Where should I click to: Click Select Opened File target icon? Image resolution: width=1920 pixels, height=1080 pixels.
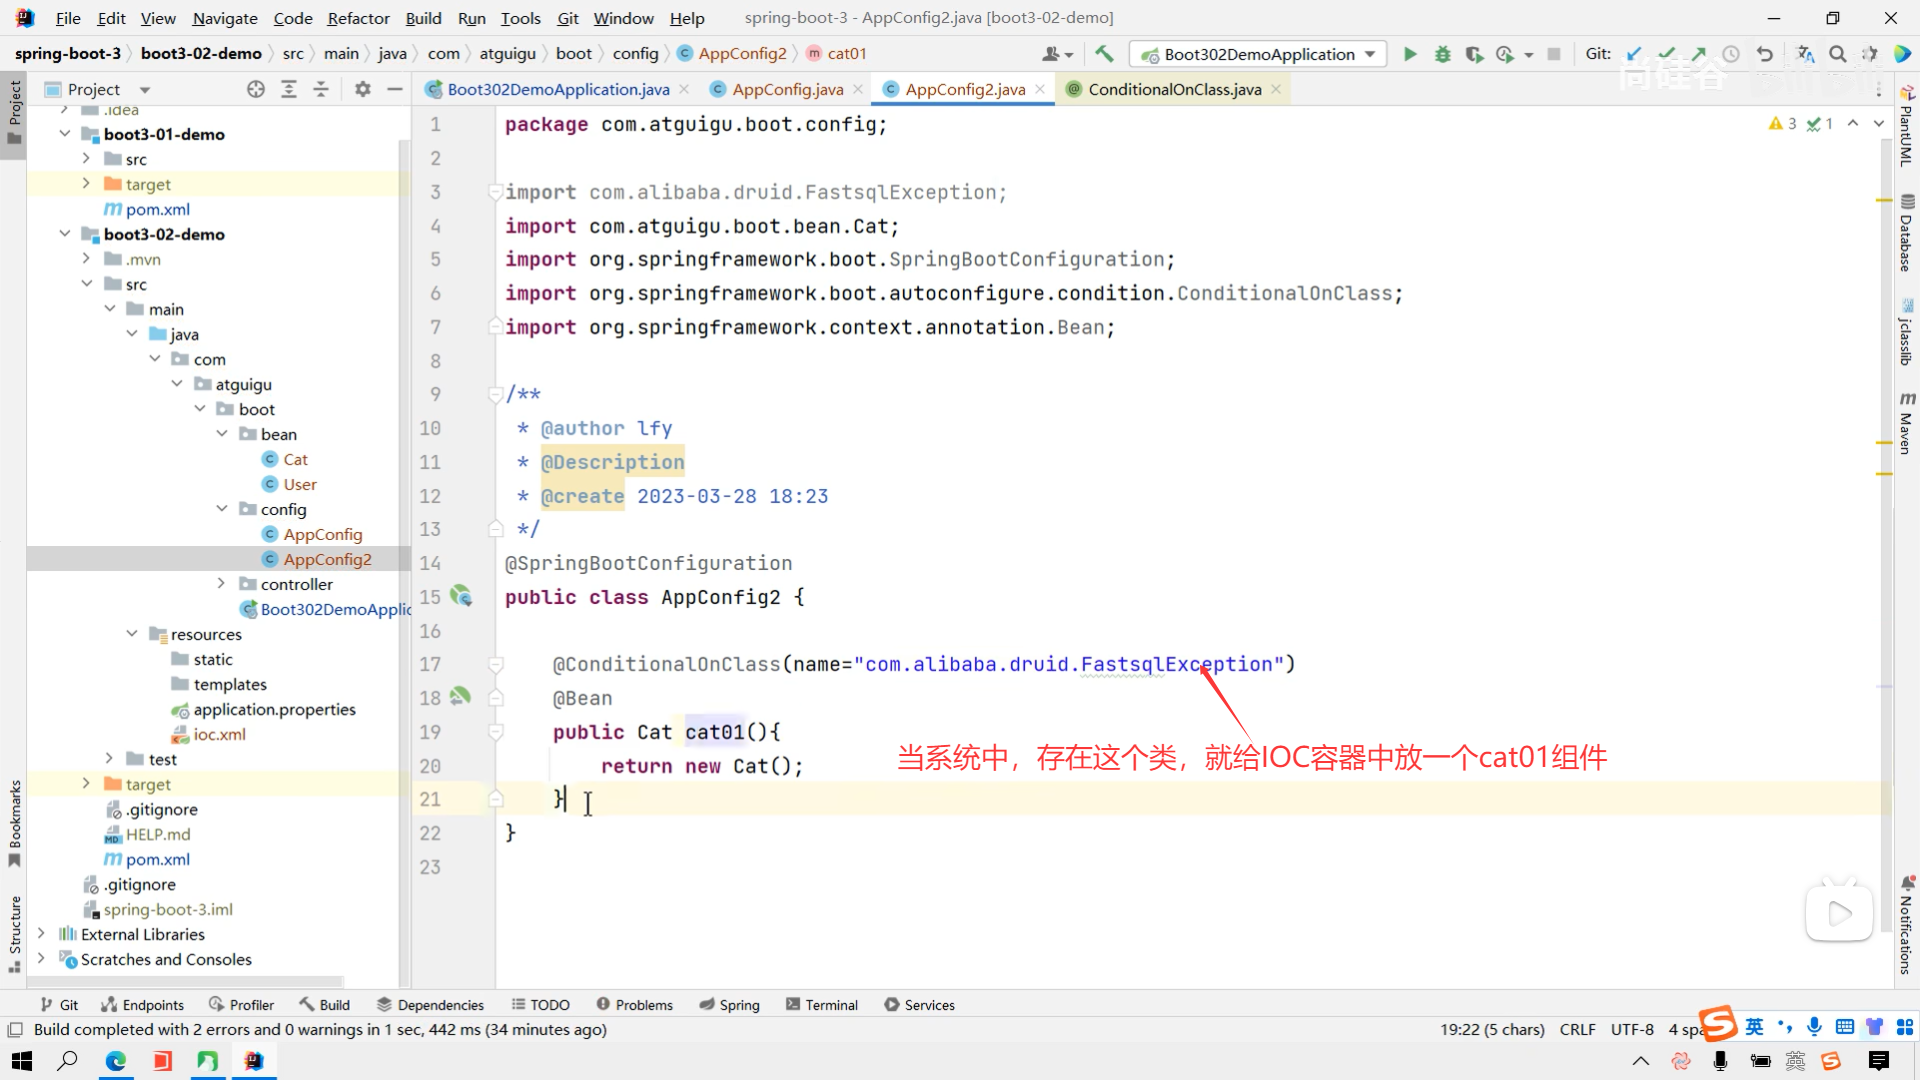256,89
